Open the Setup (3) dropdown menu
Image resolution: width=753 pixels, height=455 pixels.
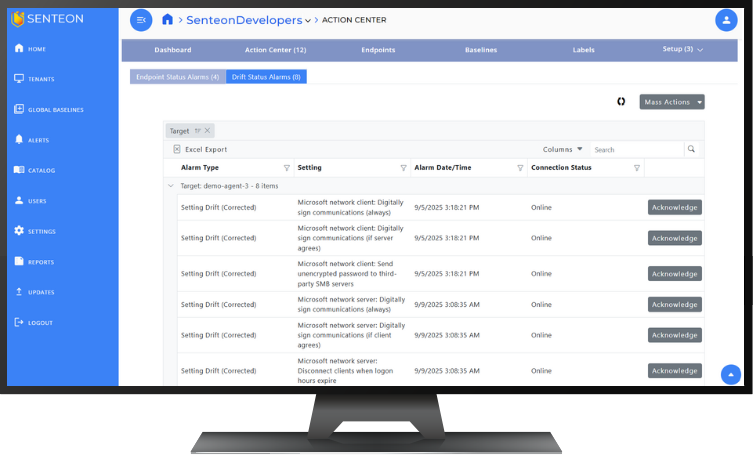click(683, 49)
